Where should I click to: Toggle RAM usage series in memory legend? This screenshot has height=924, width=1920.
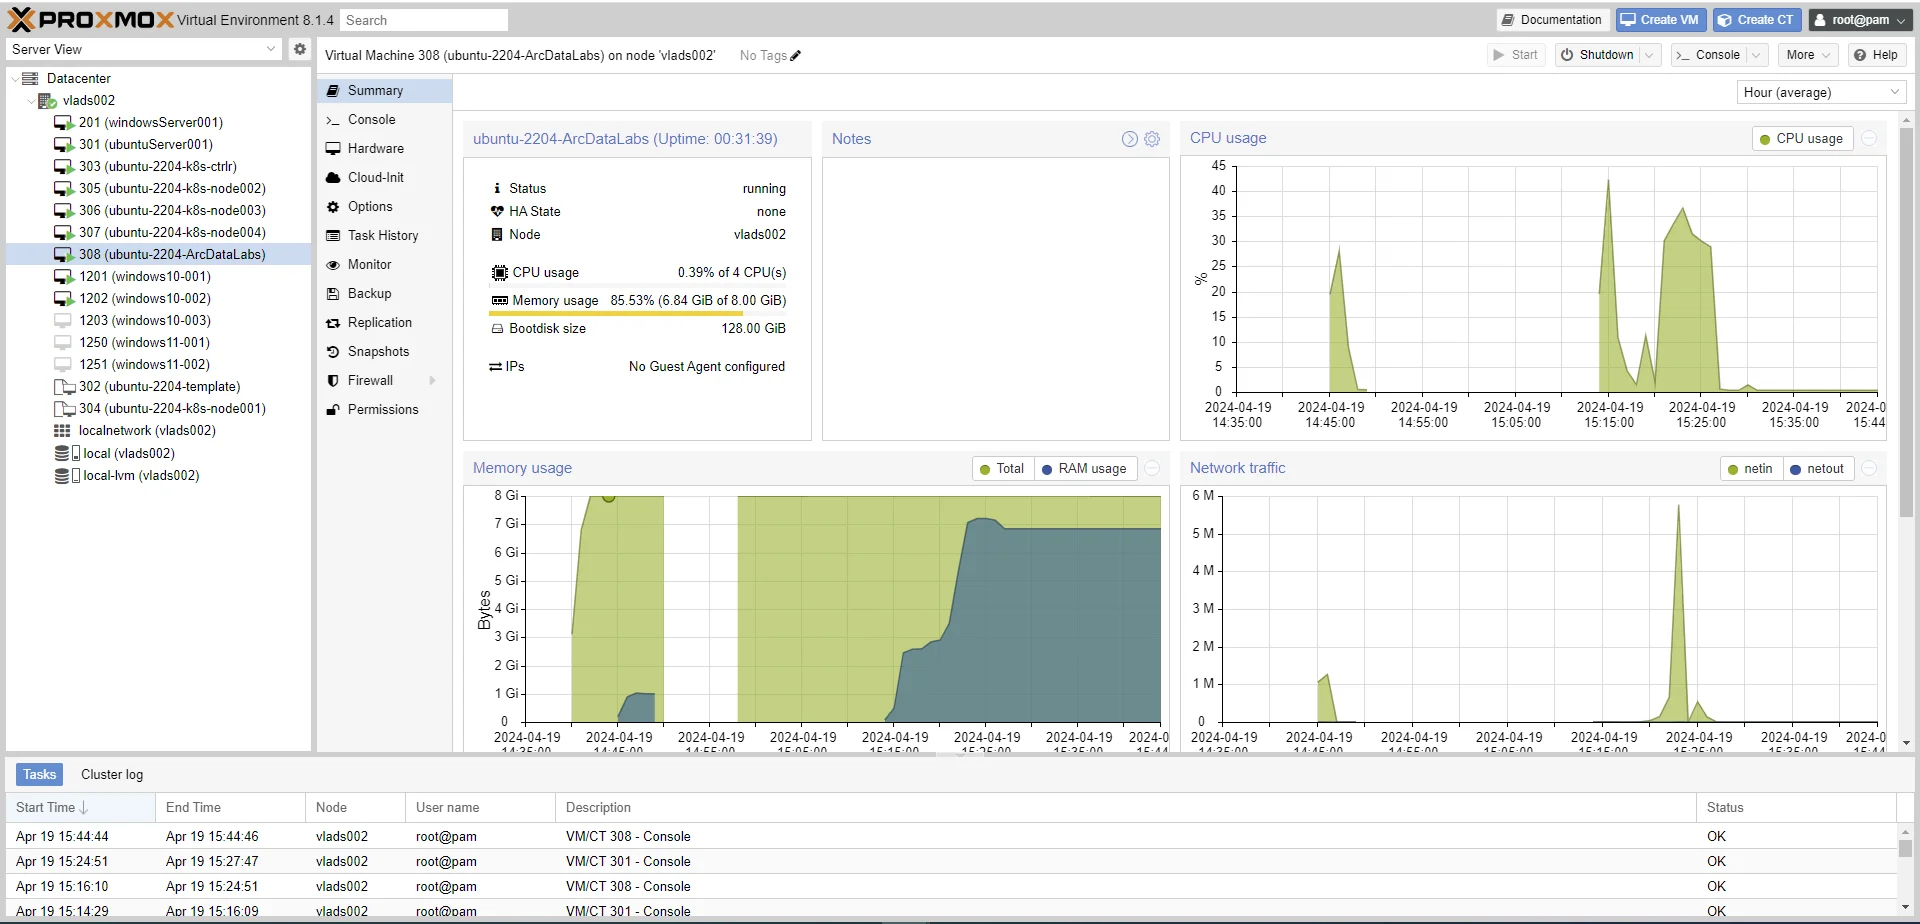(1084, 469)
